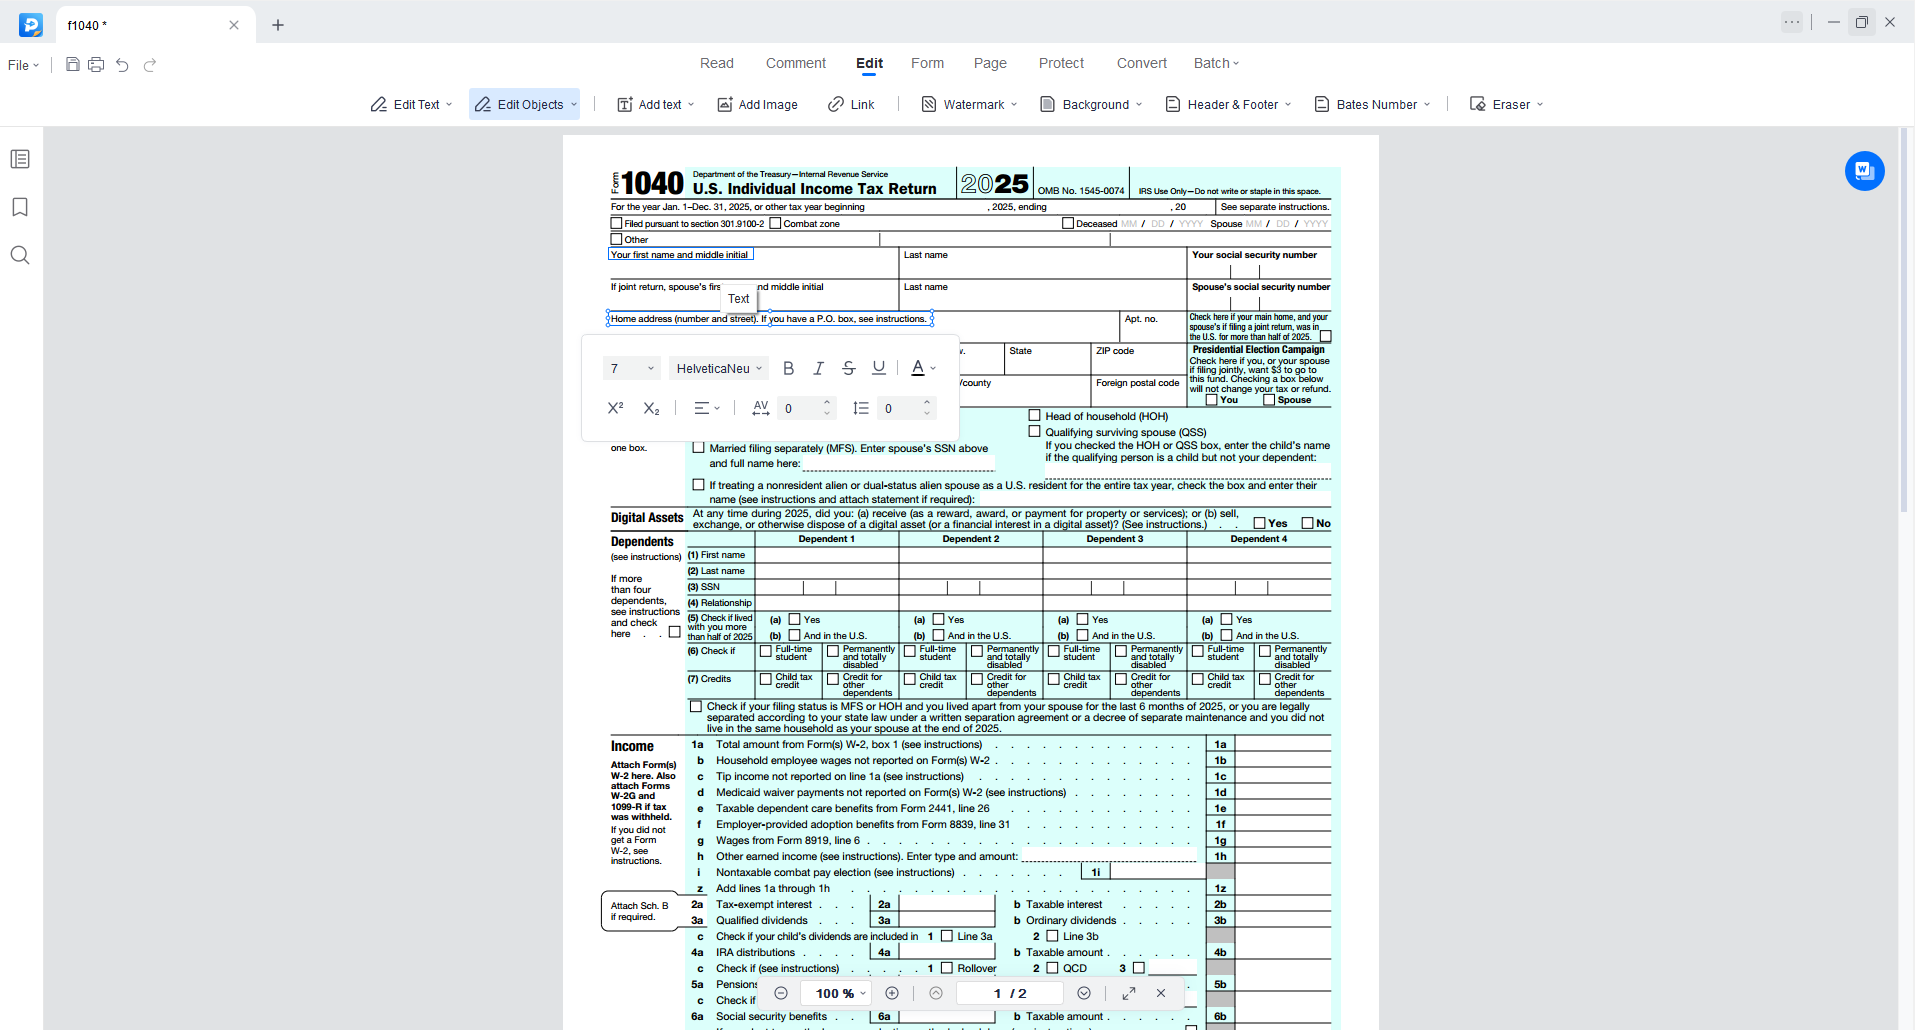Viewport: 1915px width, 1030px height.
Task: Add an image to the PDF
Action: (x=757, y=104)
